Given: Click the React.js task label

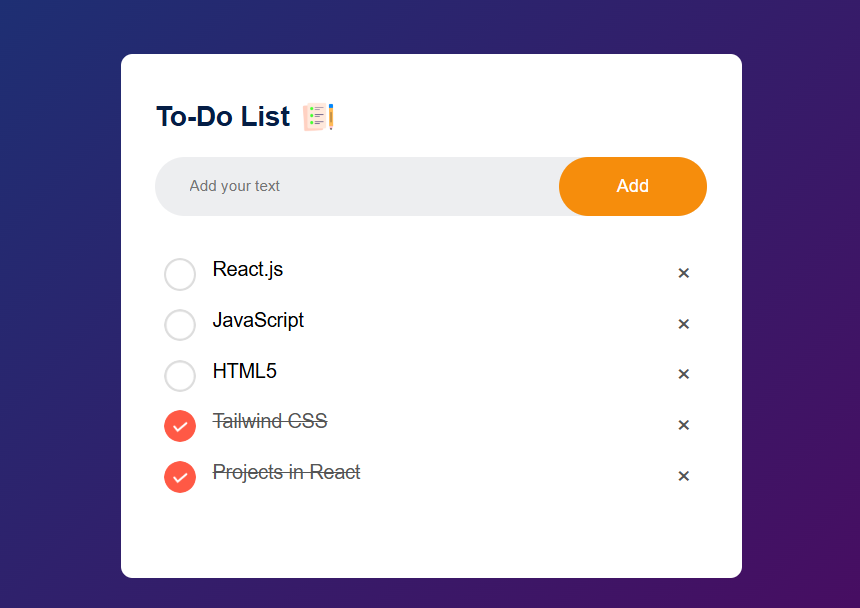Looking at the screenshot, I should 248,269.
